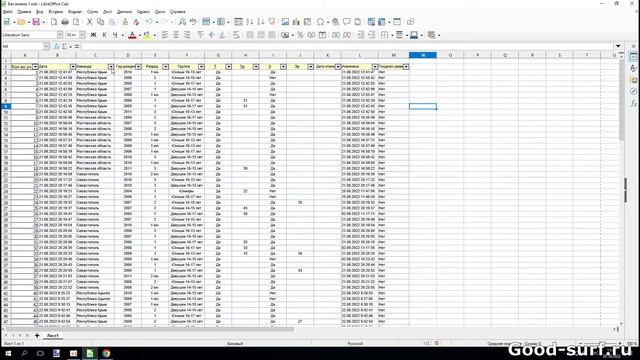Apply underline formatting (Ч)

pyautogui.click(x=115, y=35)
